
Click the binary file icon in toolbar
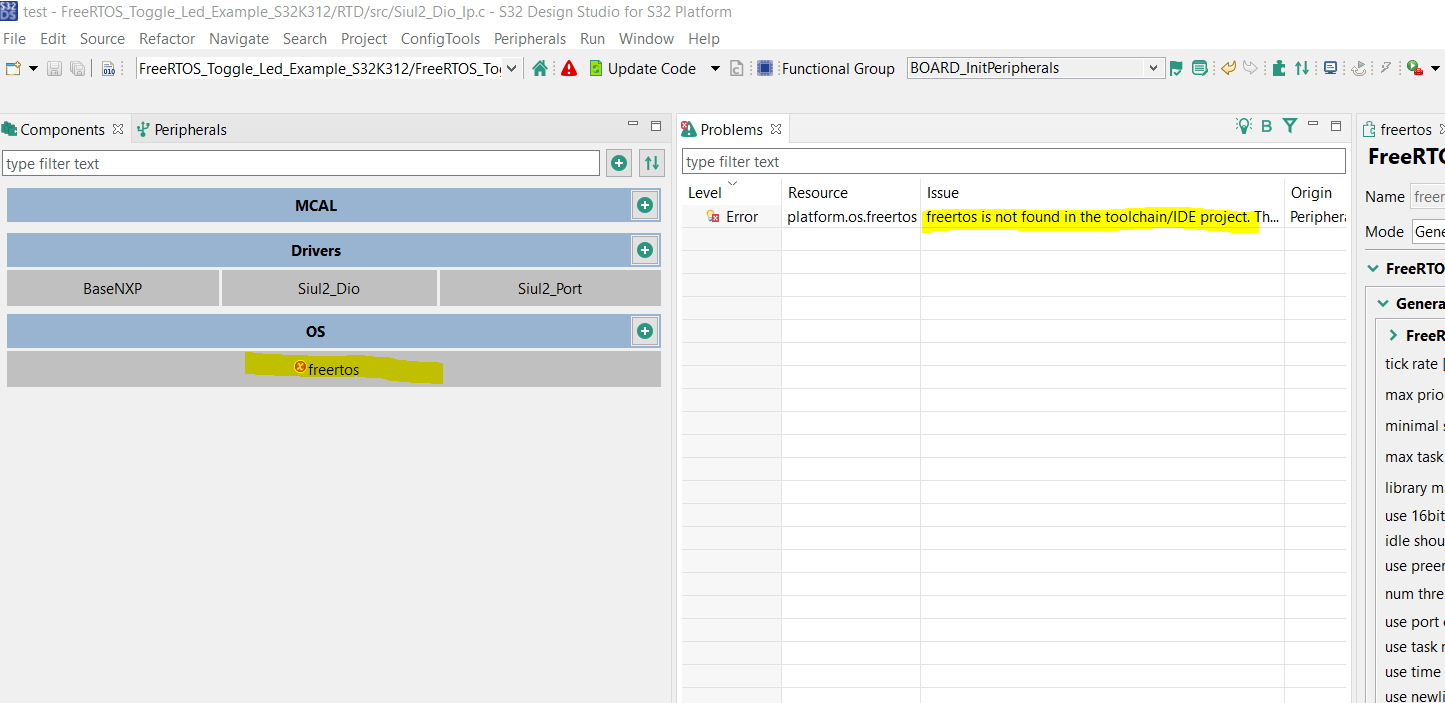click(x=109, y=69)
